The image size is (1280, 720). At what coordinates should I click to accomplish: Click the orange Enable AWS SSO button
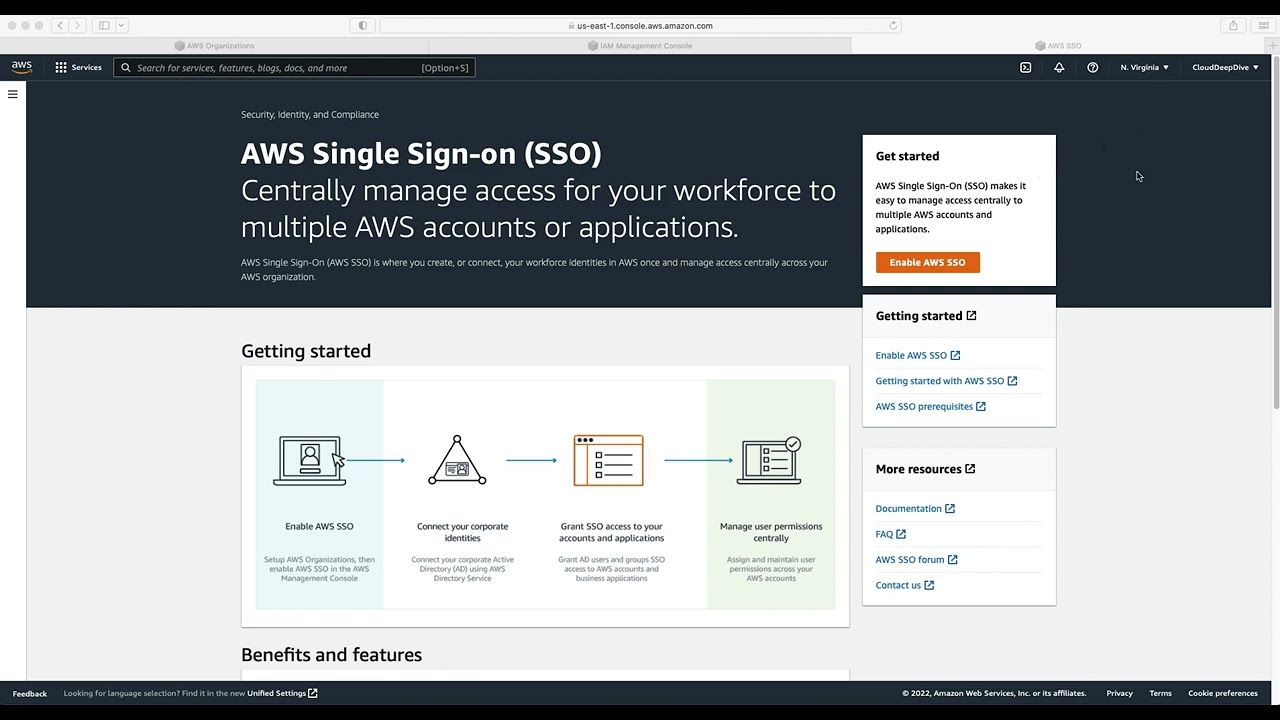pyautogui.click(x=927, y=262)
